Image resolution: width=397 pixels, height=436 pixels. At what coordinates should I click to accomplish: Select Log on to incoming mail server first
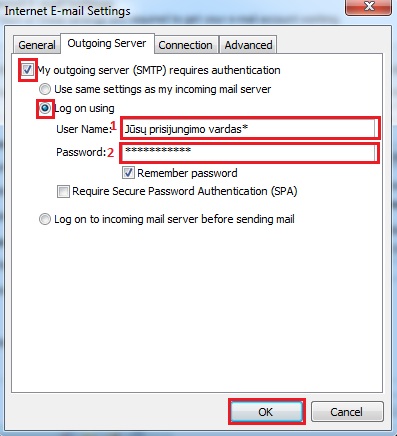pyautogui.click(x=45, y=219)
